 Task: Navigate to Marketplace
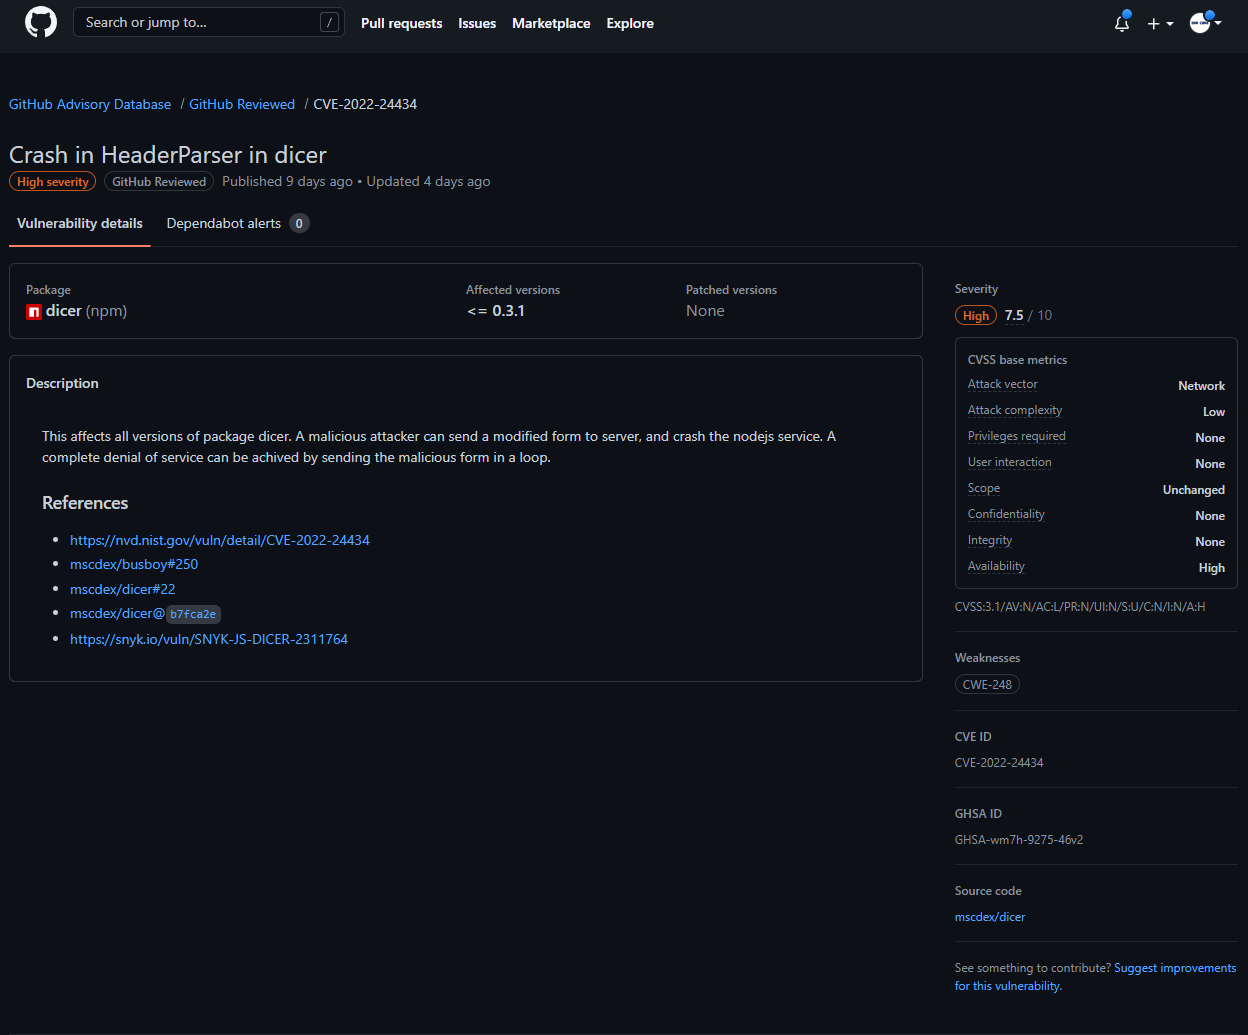(551, 23)
